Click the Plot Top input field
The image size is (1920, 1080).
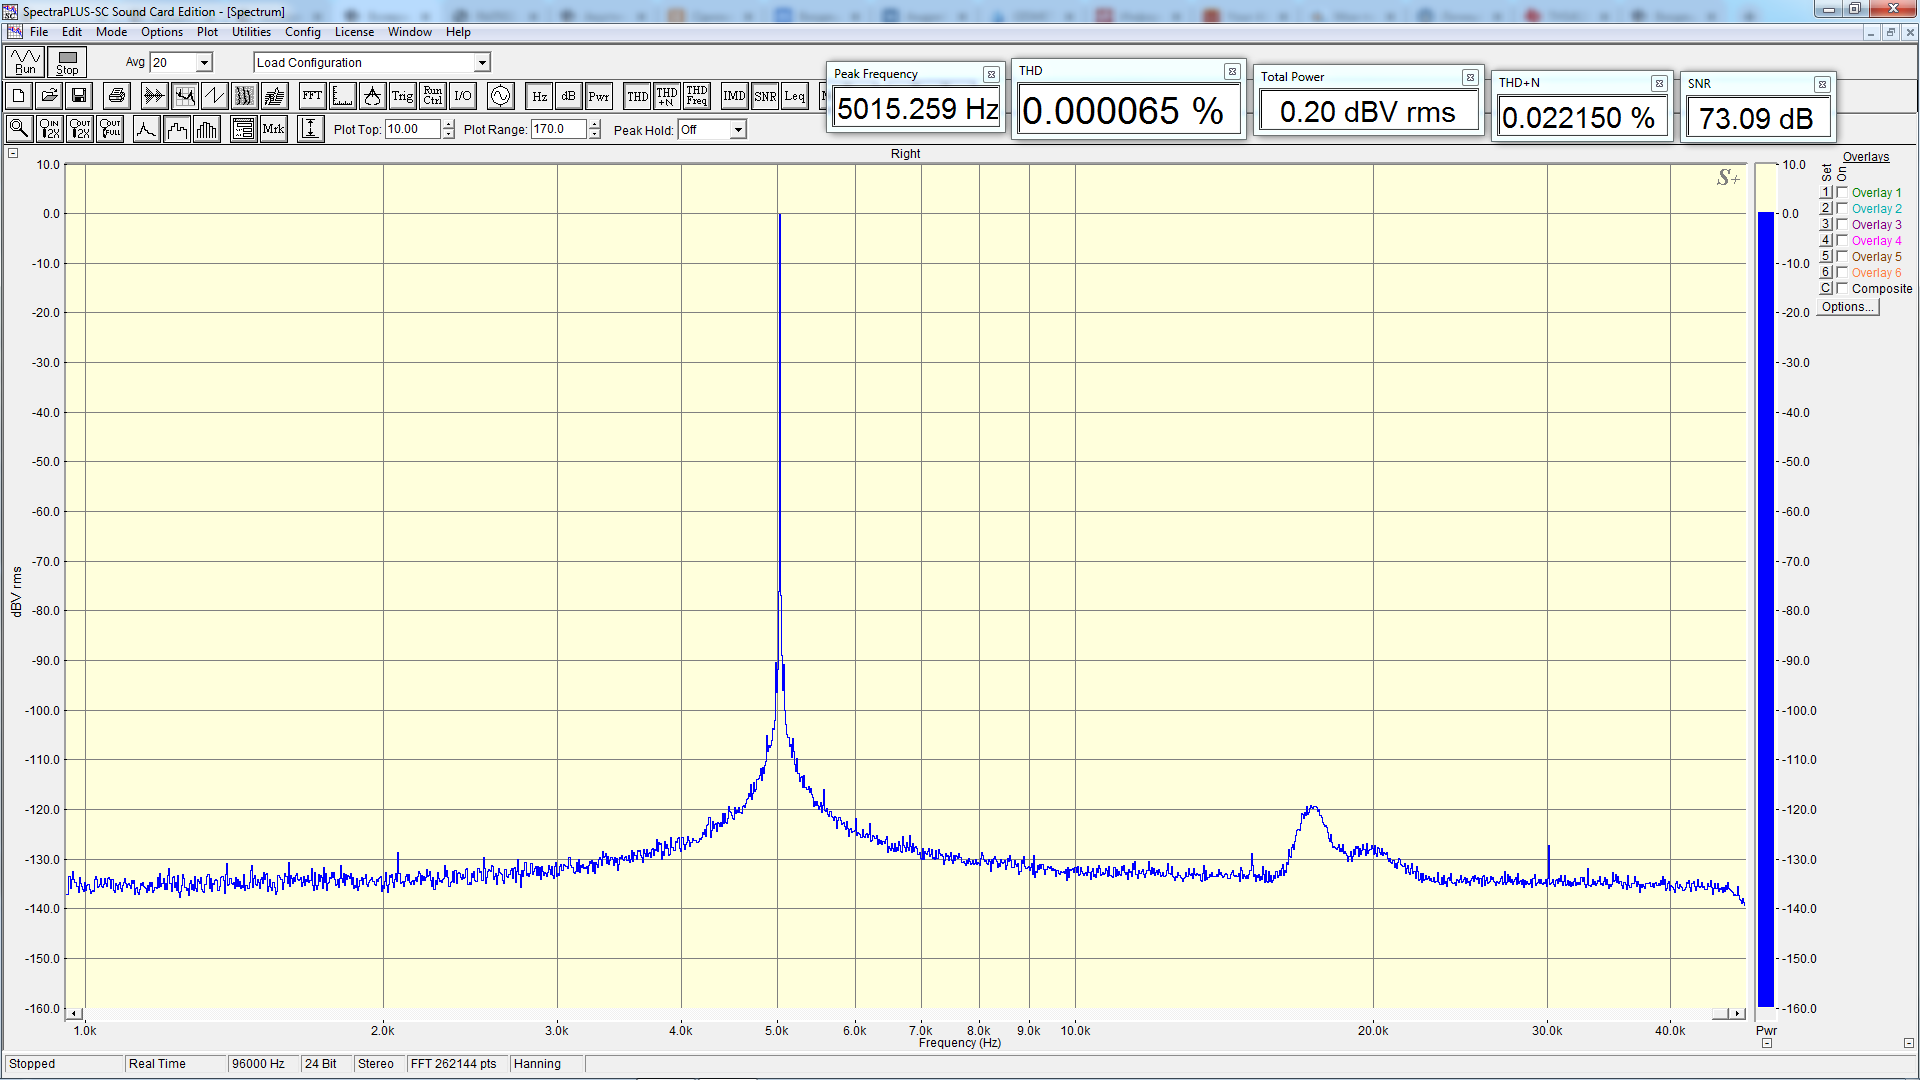click(x=412, y=129)
